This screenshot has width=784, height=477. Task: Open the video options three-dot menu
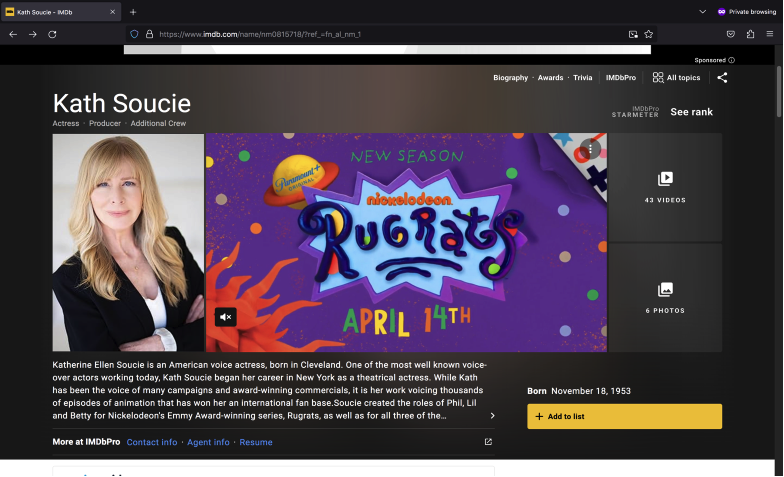(591, 149)
